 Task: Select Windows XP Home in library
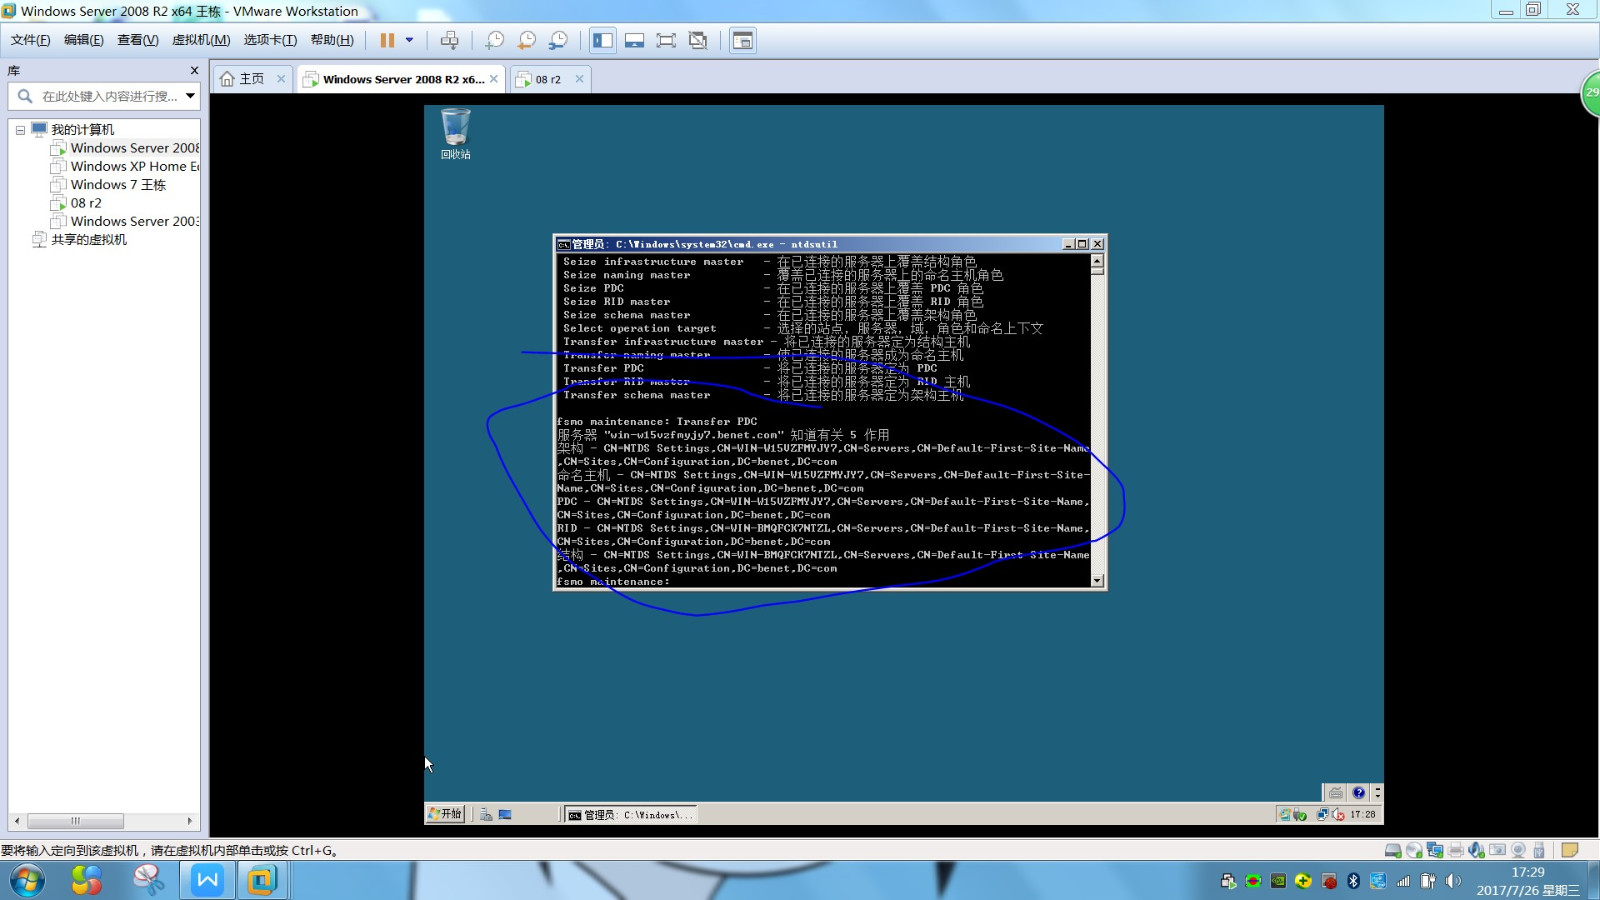point(125,166)
